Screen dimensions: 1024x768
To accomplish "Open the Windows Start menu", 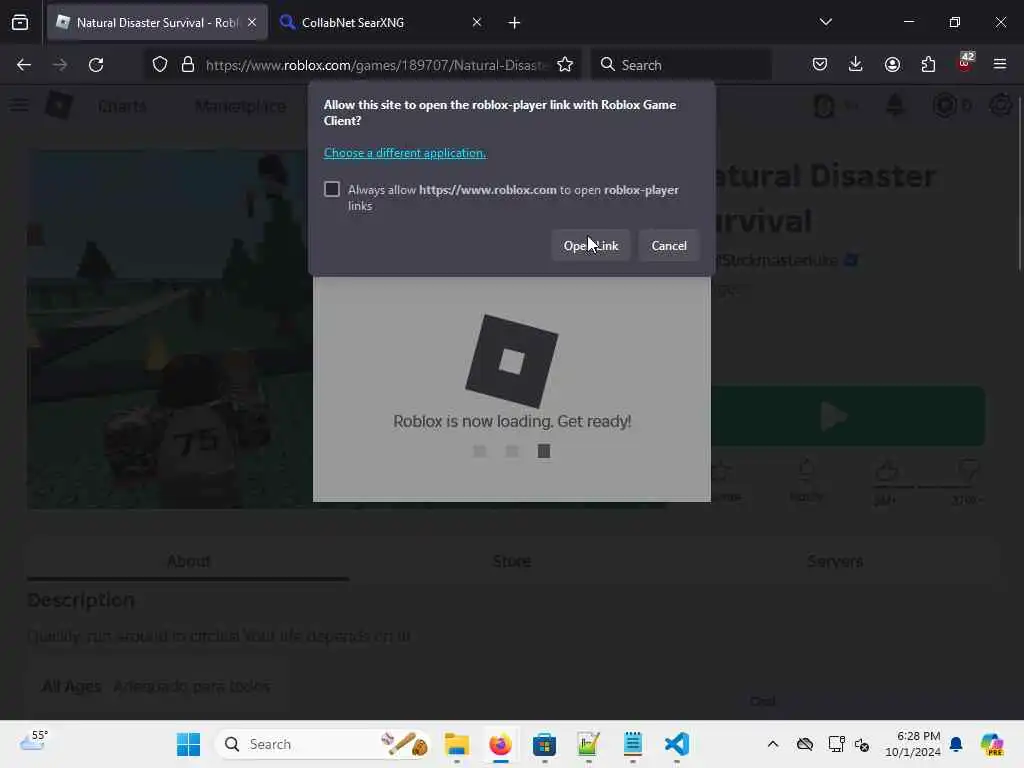I will [x=189, y=744].
